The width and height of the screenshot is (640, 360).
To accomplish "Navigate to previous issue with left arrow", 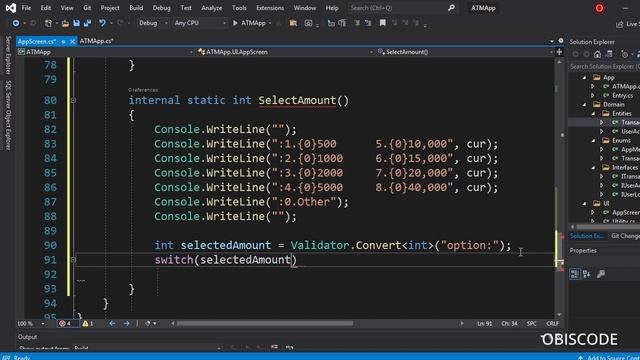I will point(112,323).
